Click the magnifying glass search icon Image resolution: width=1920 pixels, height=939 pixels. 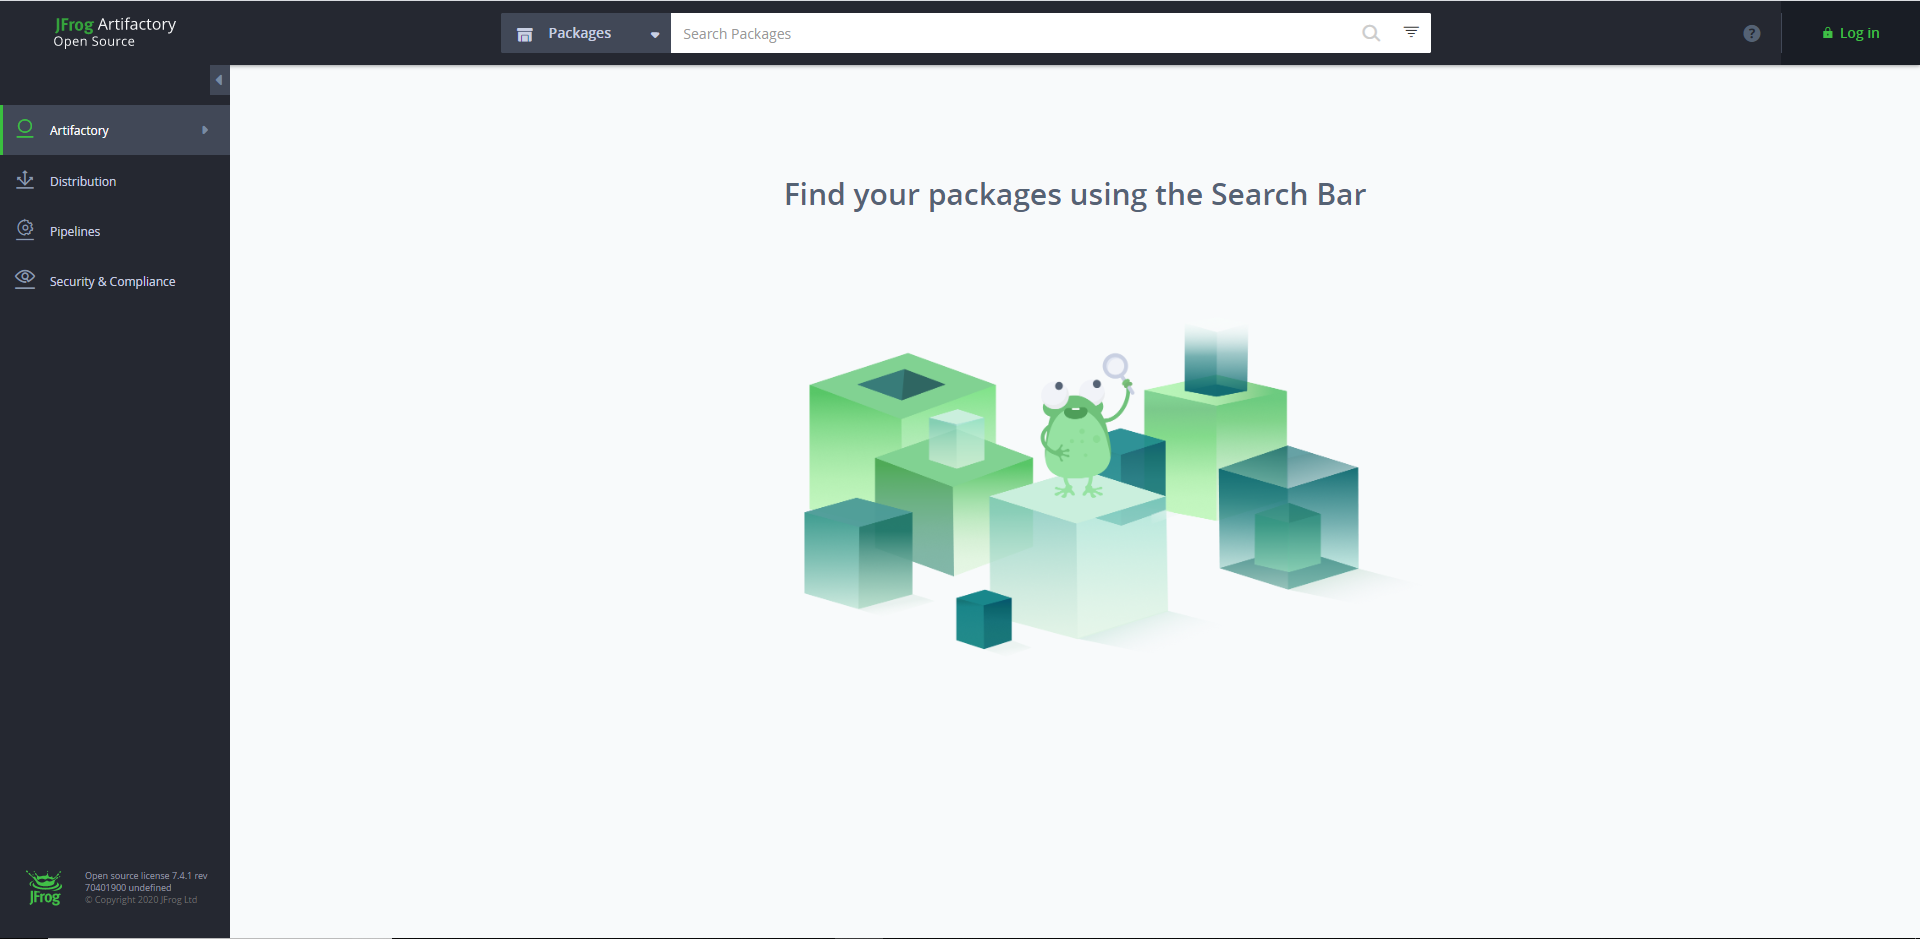tap(1371, 33)
